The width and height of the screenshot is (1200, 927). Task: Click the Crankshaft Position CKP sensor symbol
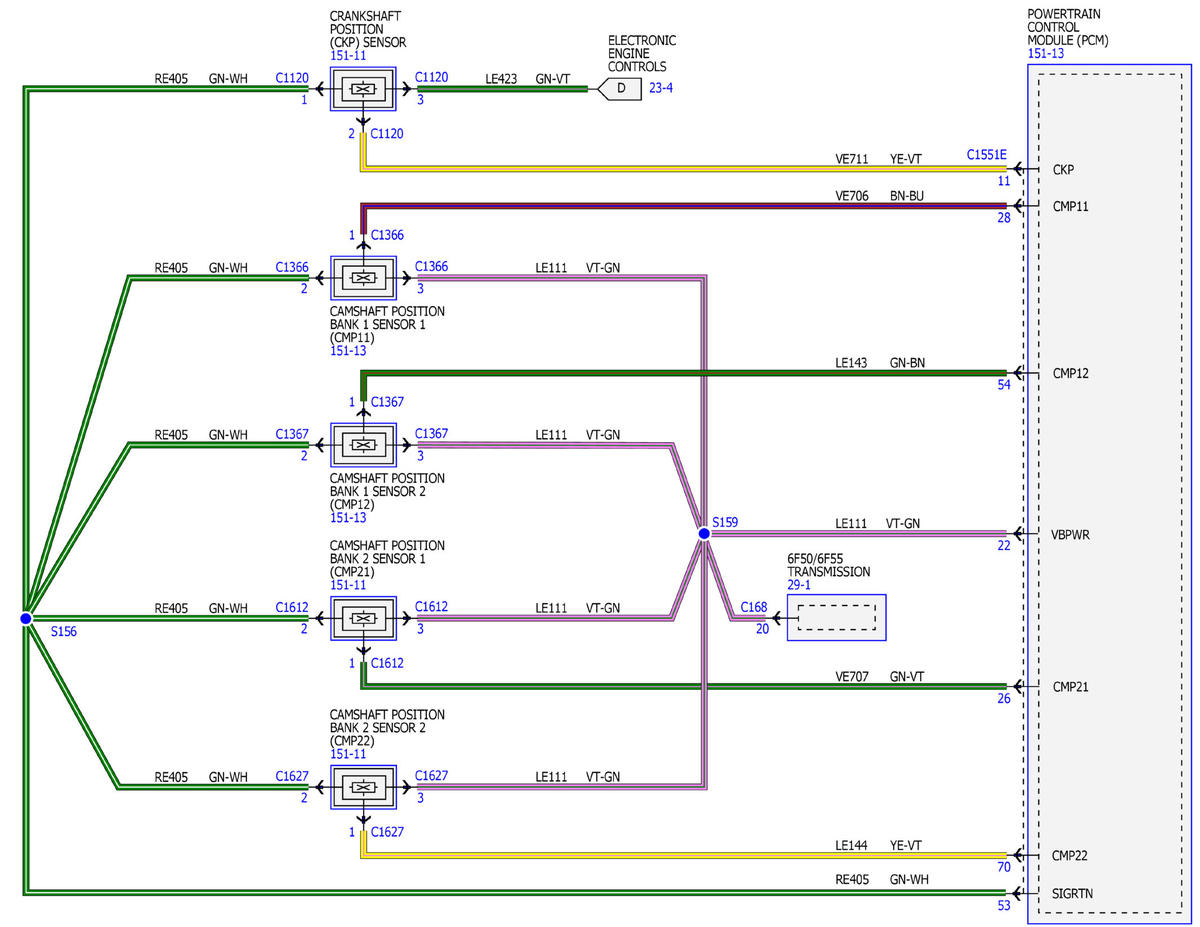click(364, 89)
